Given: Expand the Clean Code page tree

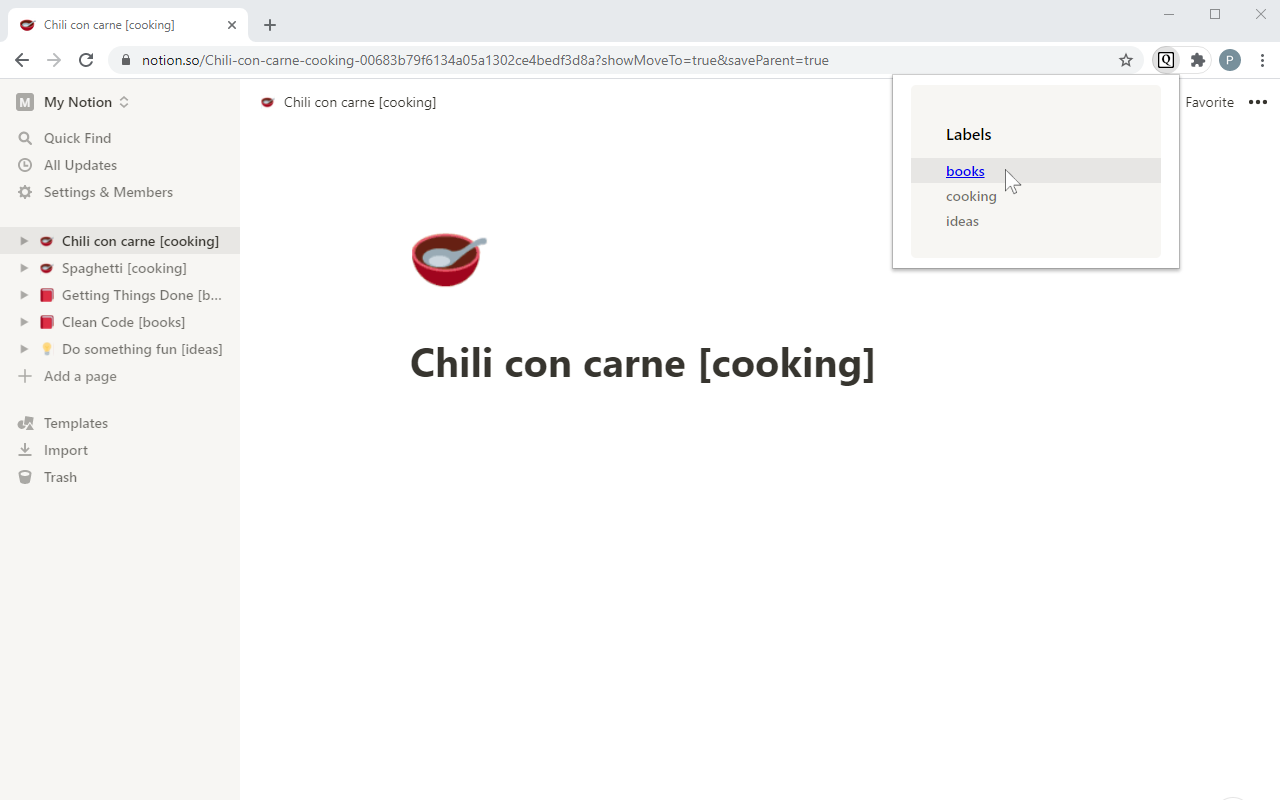Looking at the screenshot, I should coord(24,322).
